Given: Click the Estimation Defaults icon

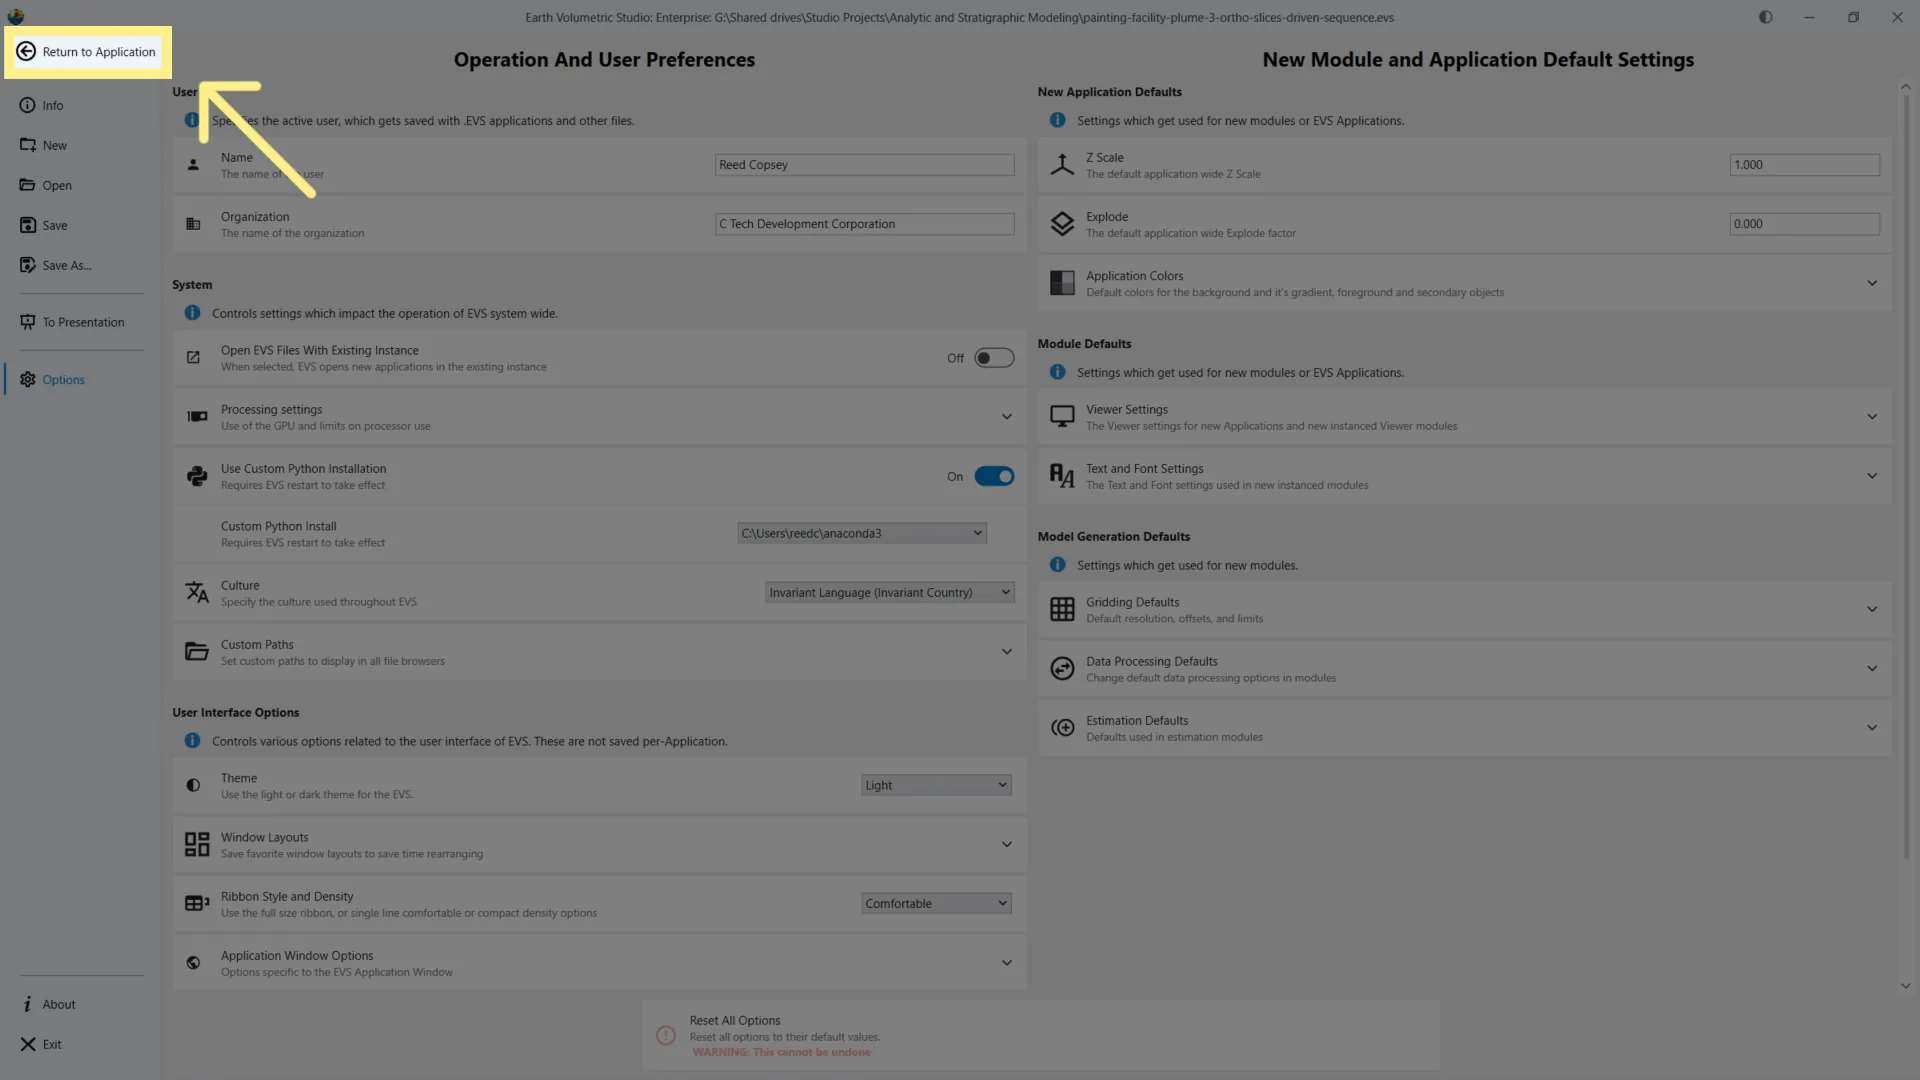Looking at the screenshot, I should pyautogui.click(x=1062, y=727).
